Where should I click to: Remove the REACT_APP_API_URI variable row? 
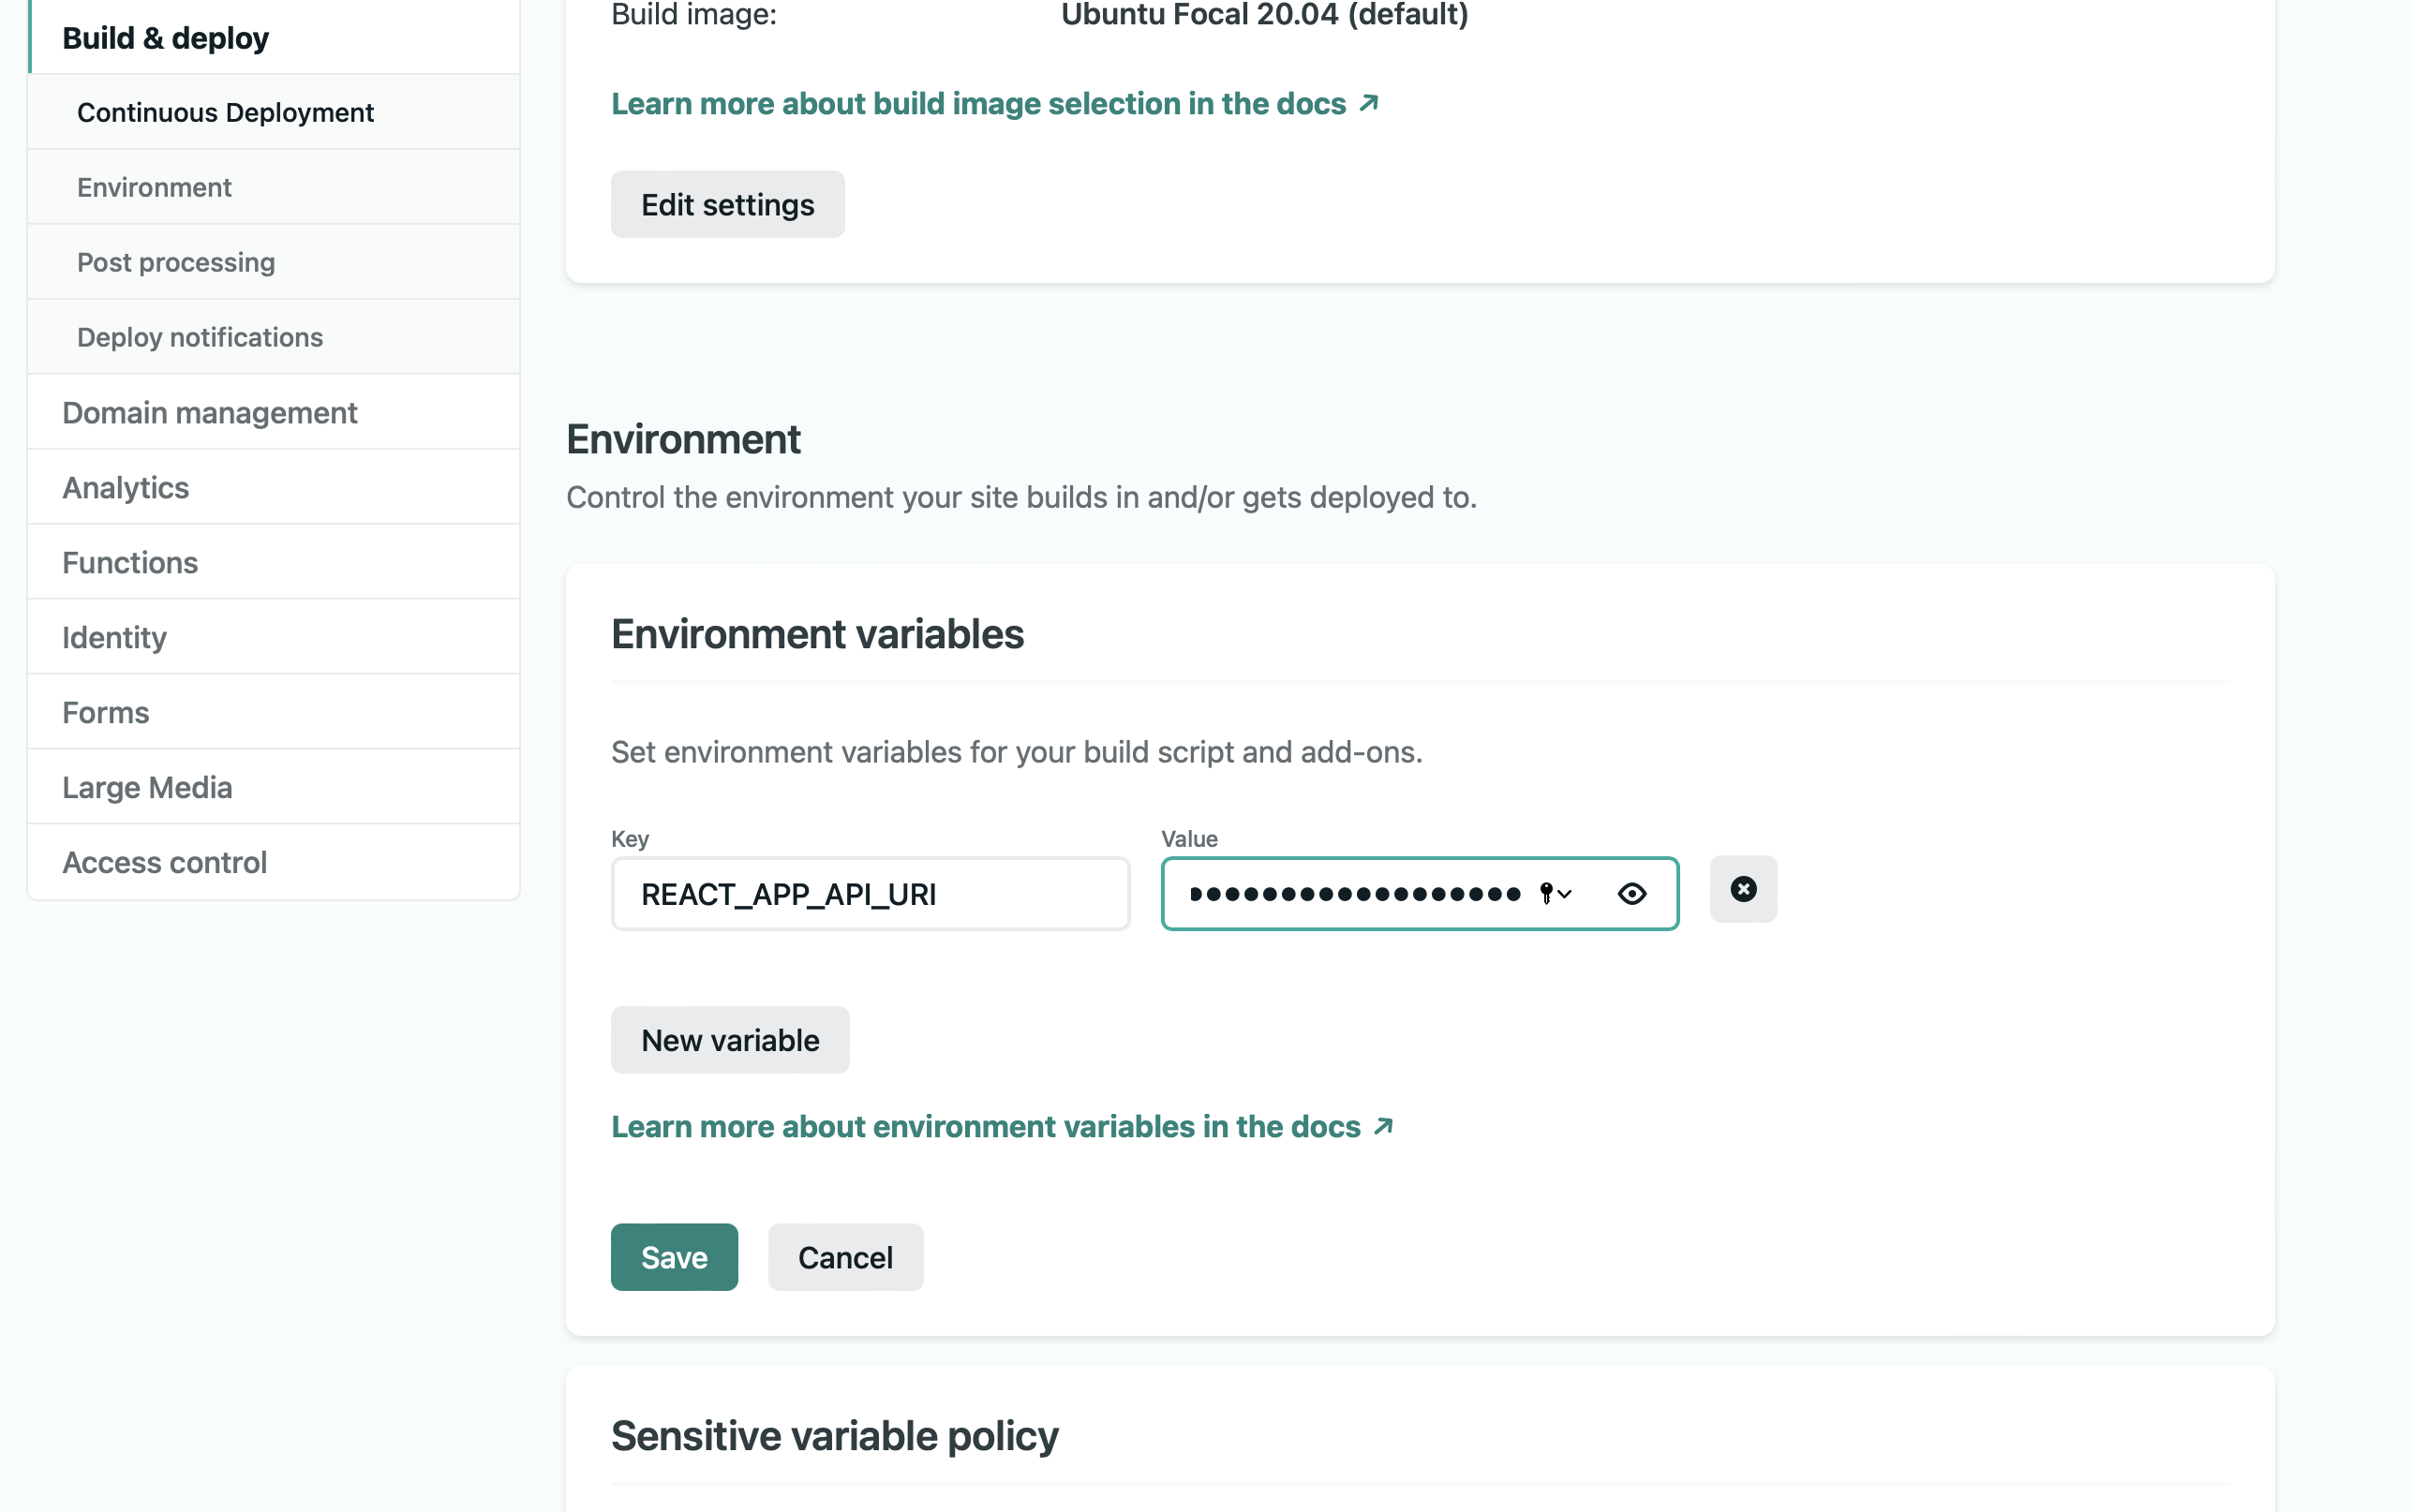1742,889
